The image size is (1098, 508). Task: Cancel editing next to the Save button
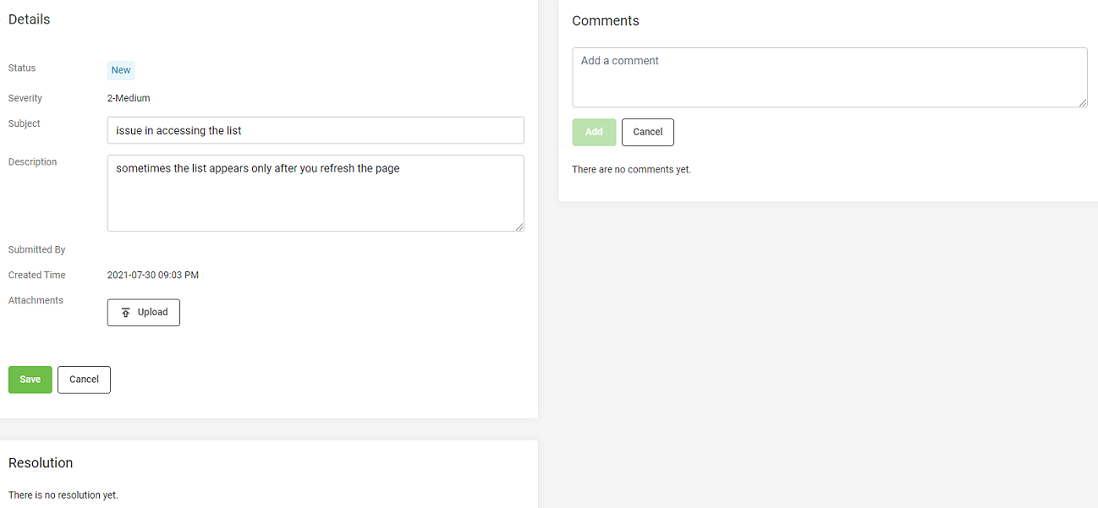[x=84, y=379]
